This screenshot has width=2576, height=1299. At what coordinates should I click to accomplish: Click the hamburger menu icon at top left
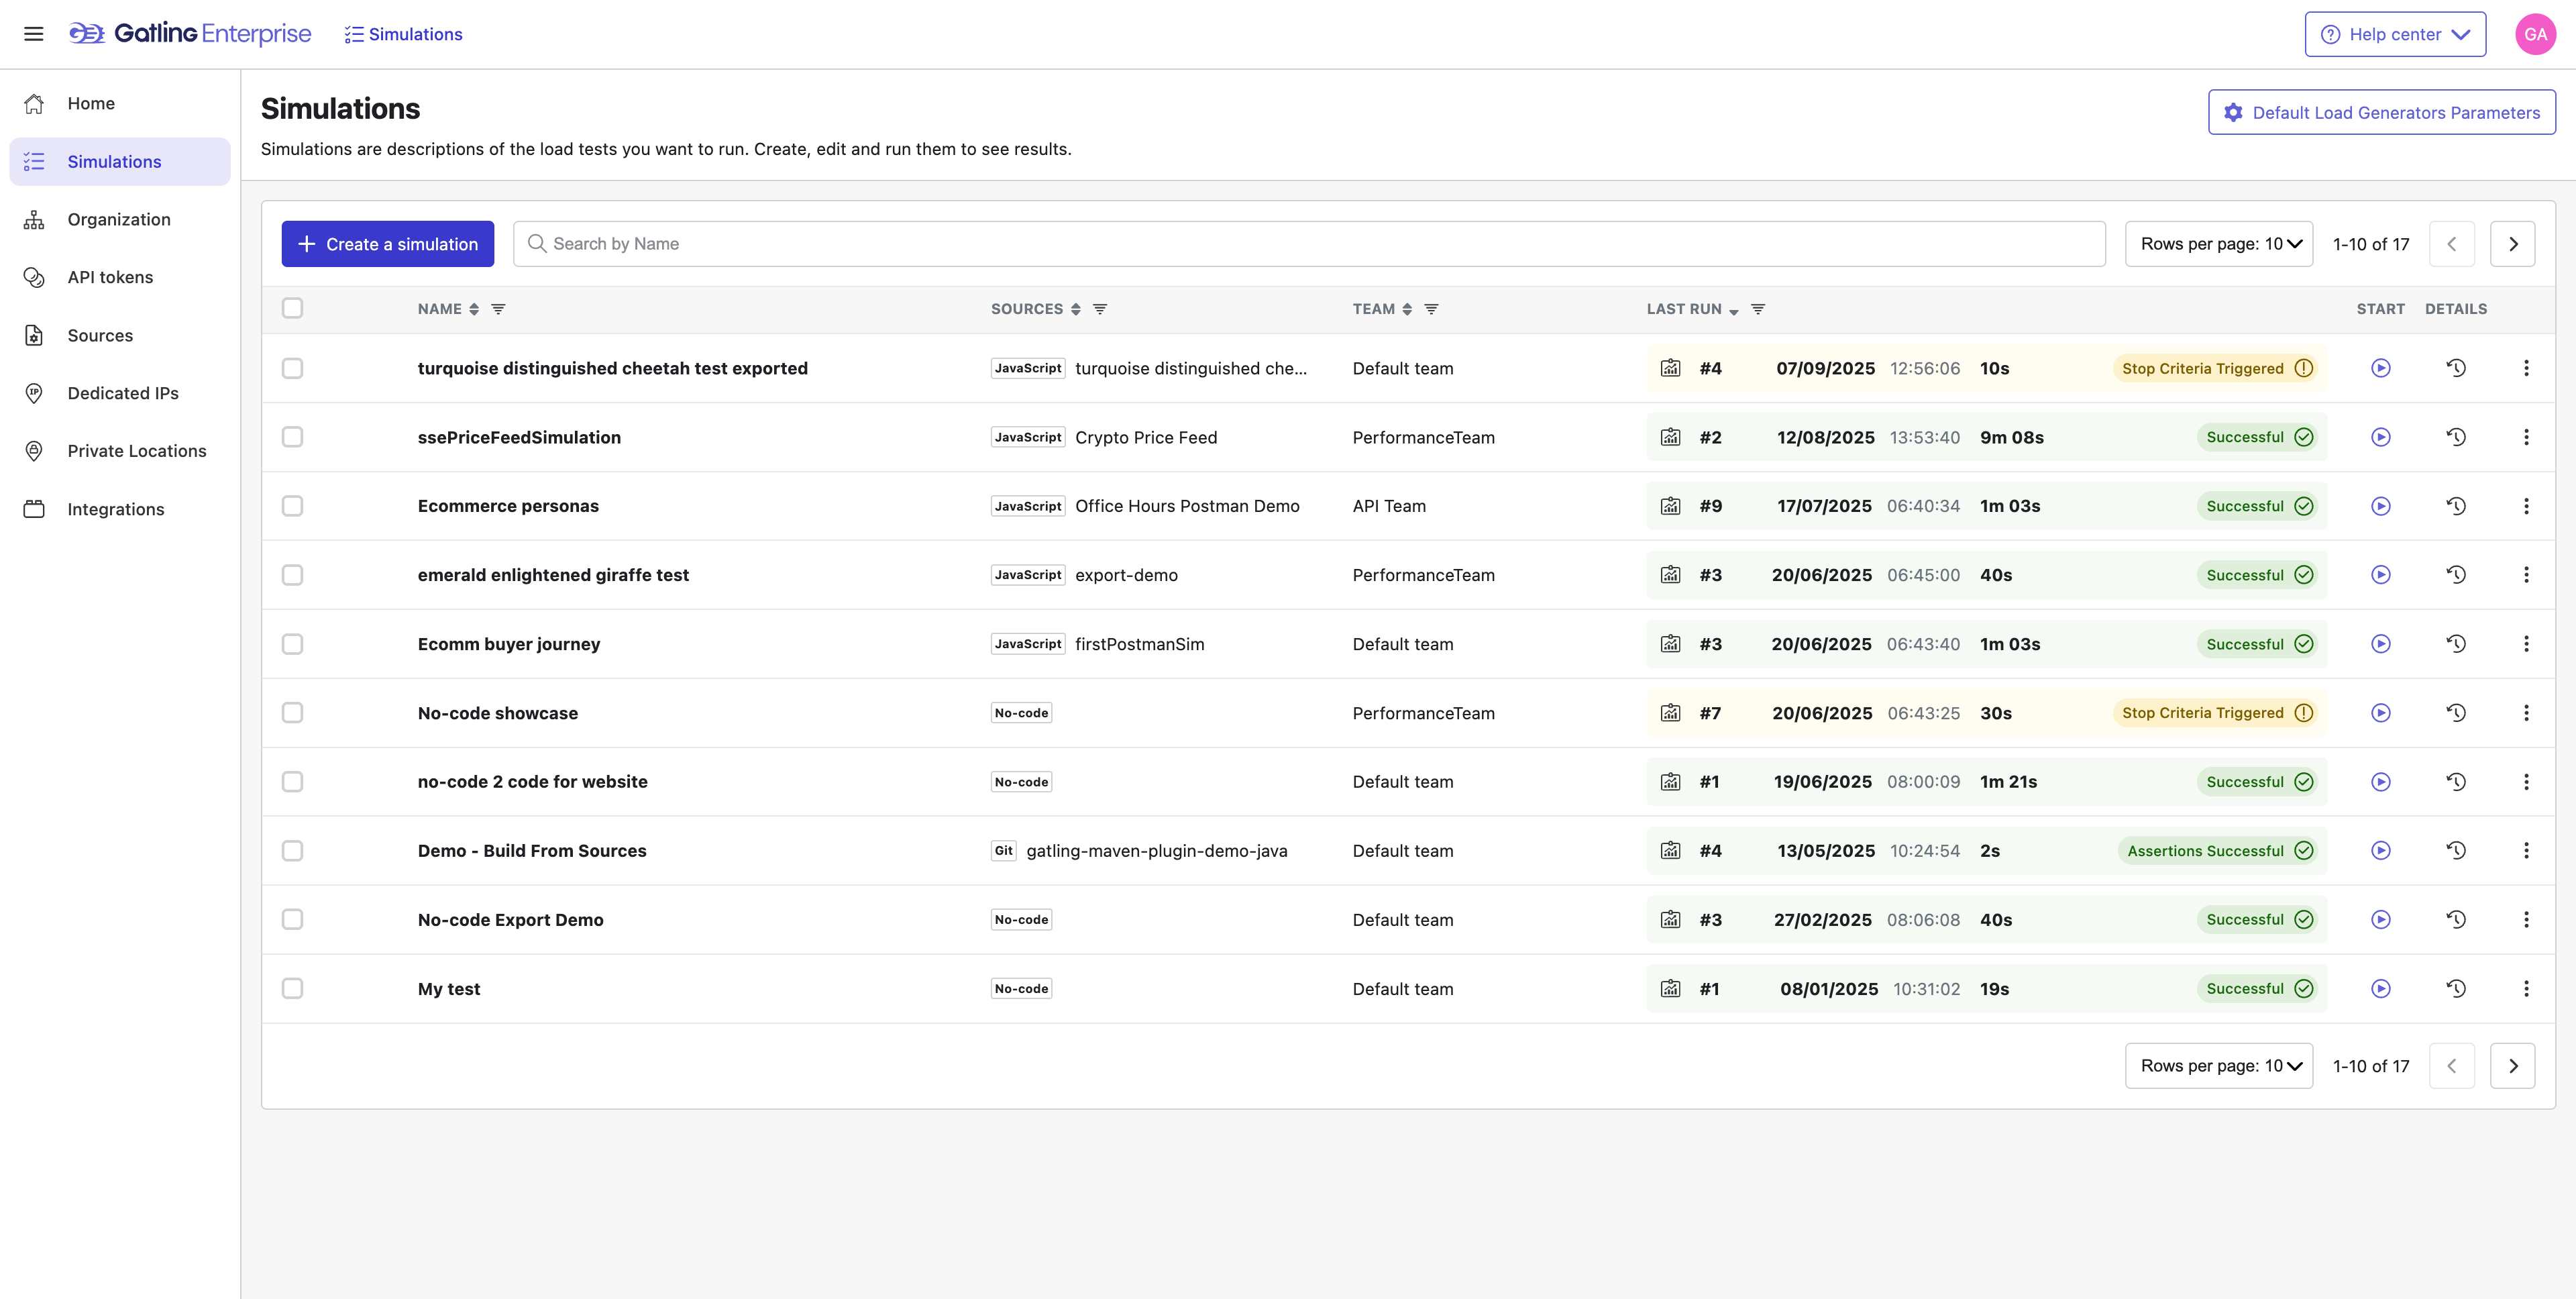pos(34,34)
